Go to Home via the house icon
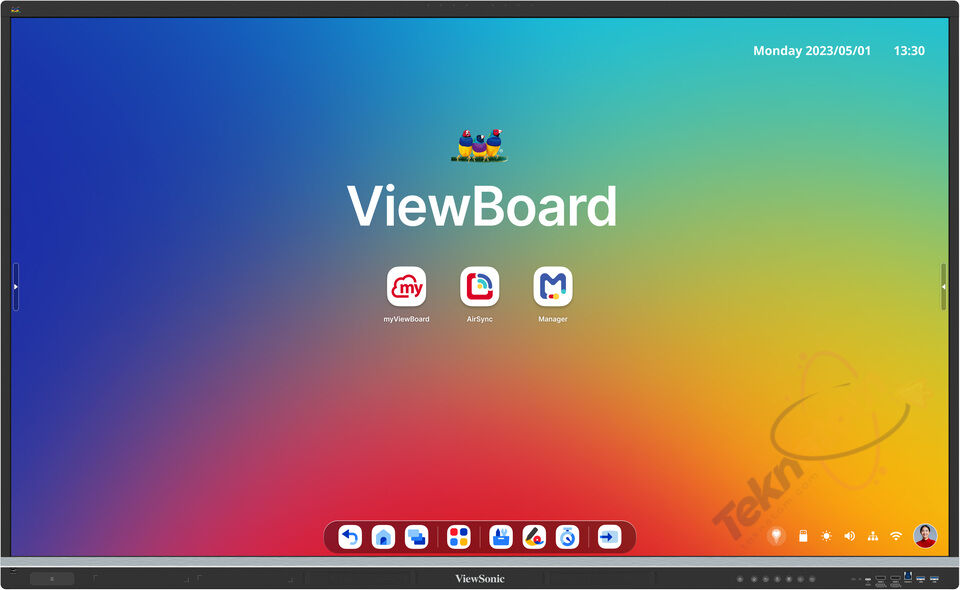 coord(383,537)
